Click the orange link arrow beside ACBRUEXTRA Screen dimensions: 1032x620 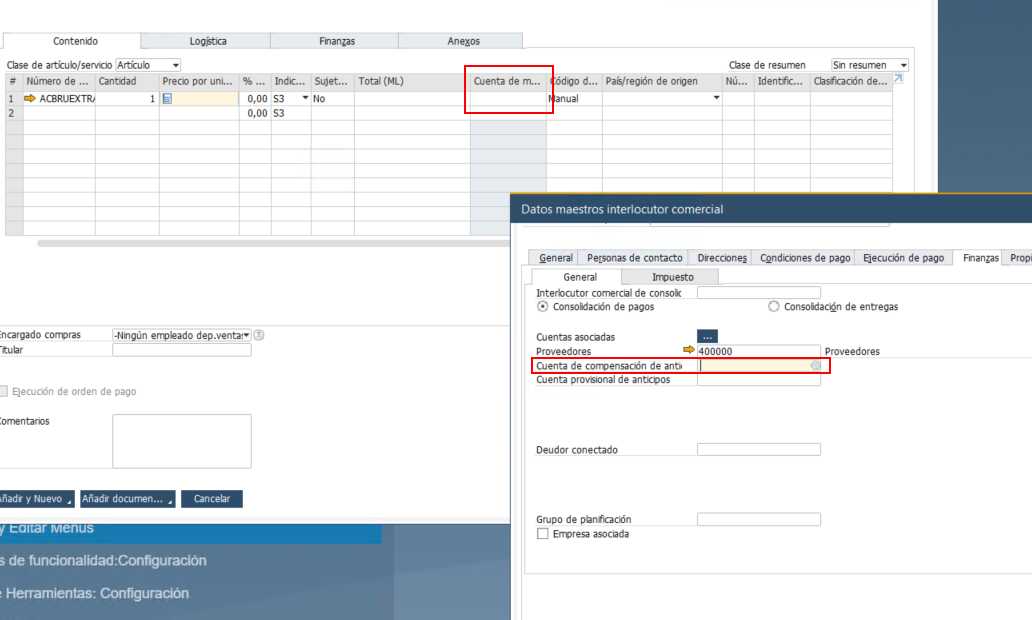pos(30,99)
